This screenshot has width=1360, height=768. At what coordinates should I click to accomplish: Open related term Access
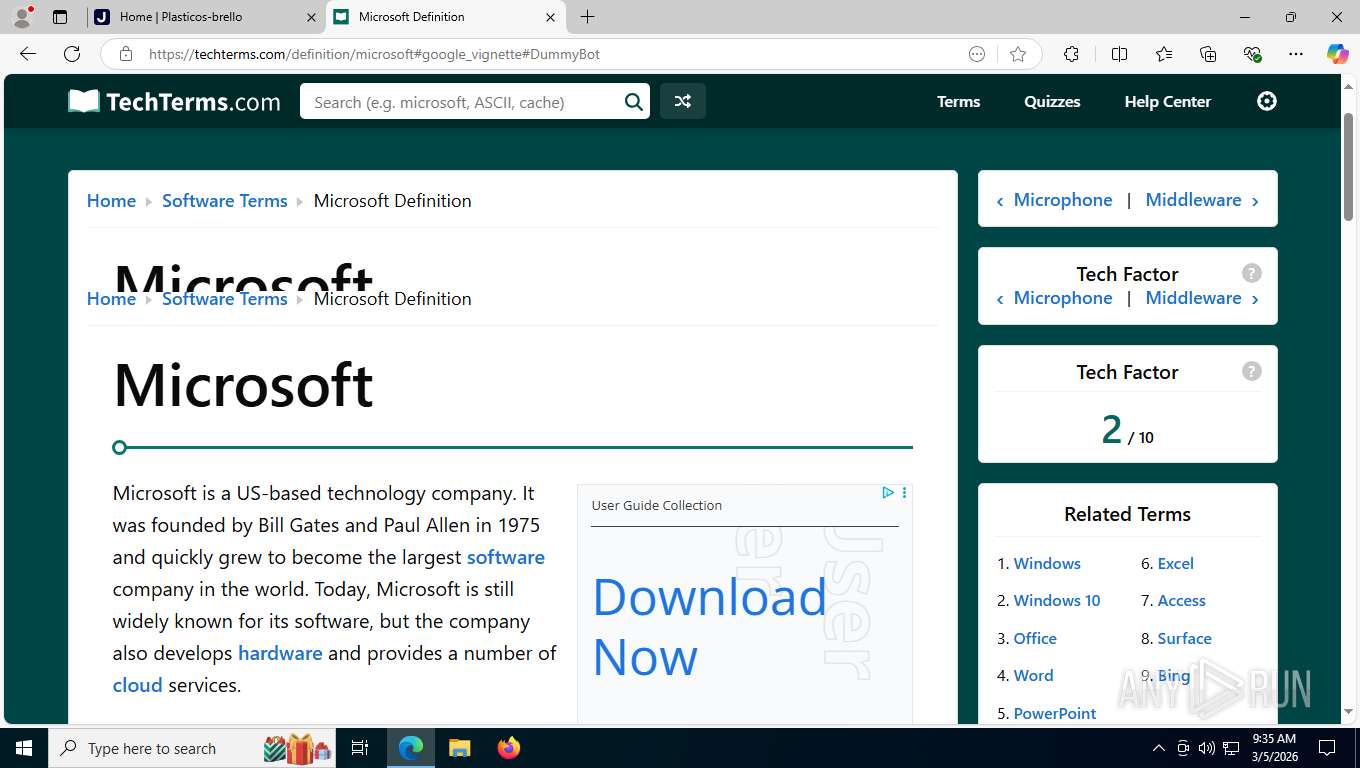click(1181, 600)
